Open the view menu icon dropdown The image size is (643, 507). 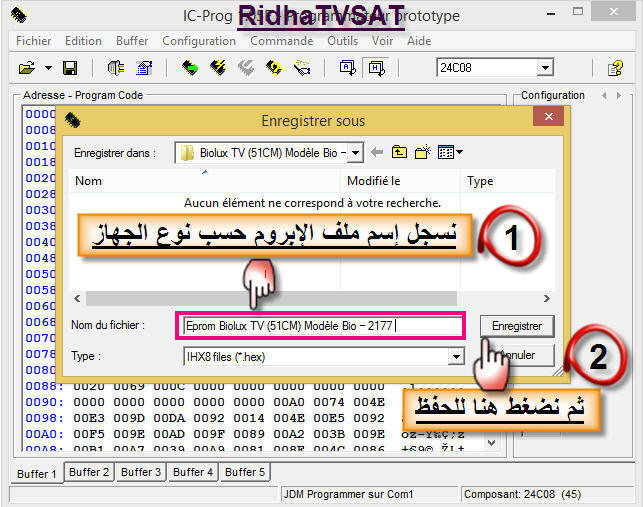[449, 152]
